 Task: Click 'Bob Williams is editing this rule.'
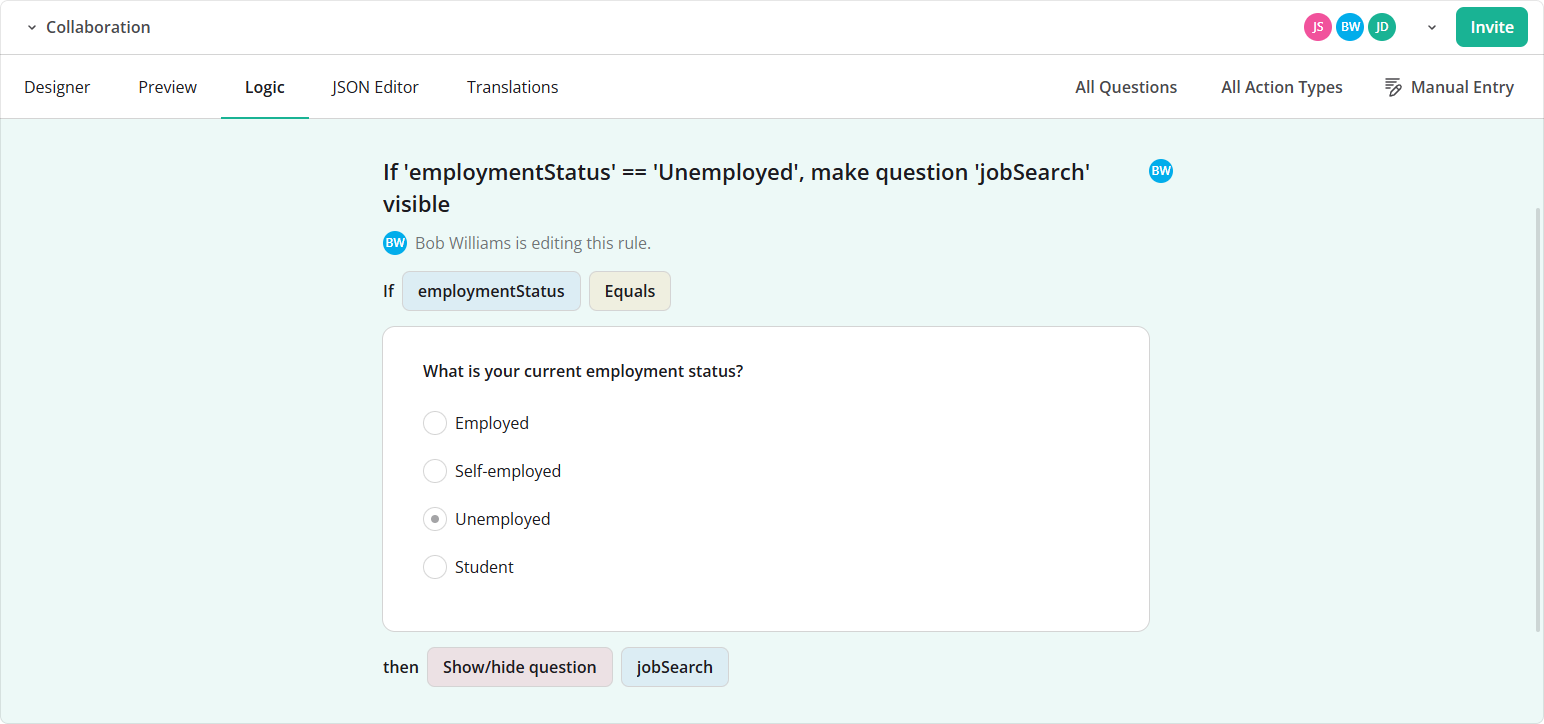(x=533, y=243)
